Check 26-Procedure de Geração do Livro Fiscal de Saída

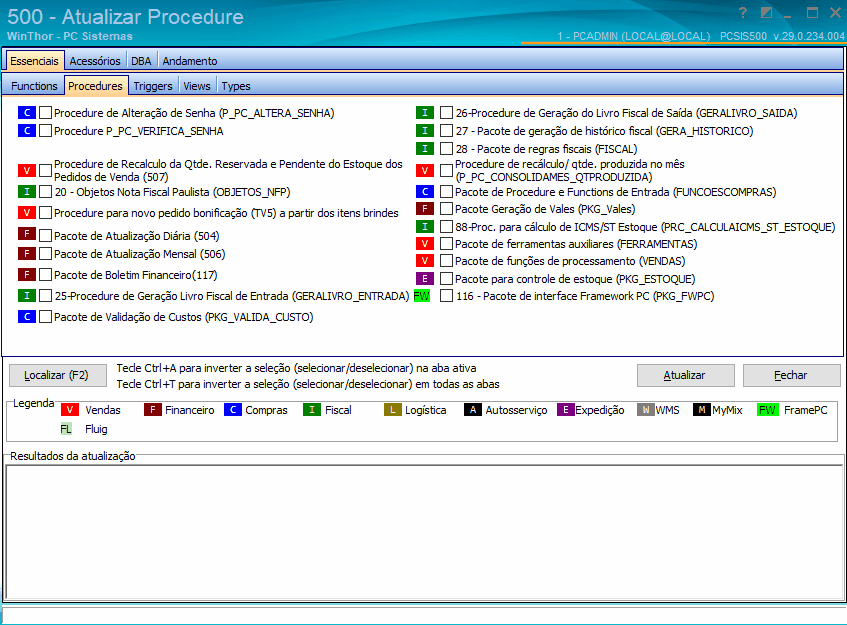446,113
